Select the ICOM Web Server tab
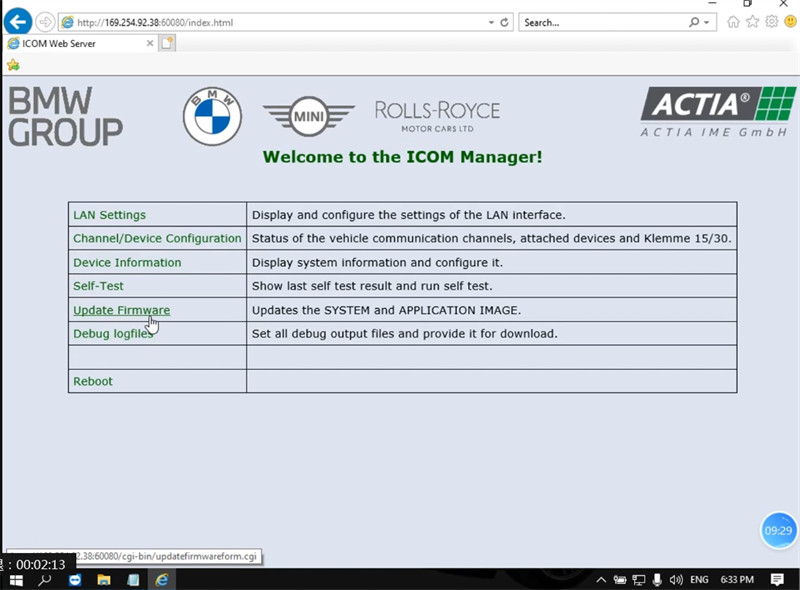The height and width of the screenshot is (590, 800). pyautogui.click(x=75, y=44)
